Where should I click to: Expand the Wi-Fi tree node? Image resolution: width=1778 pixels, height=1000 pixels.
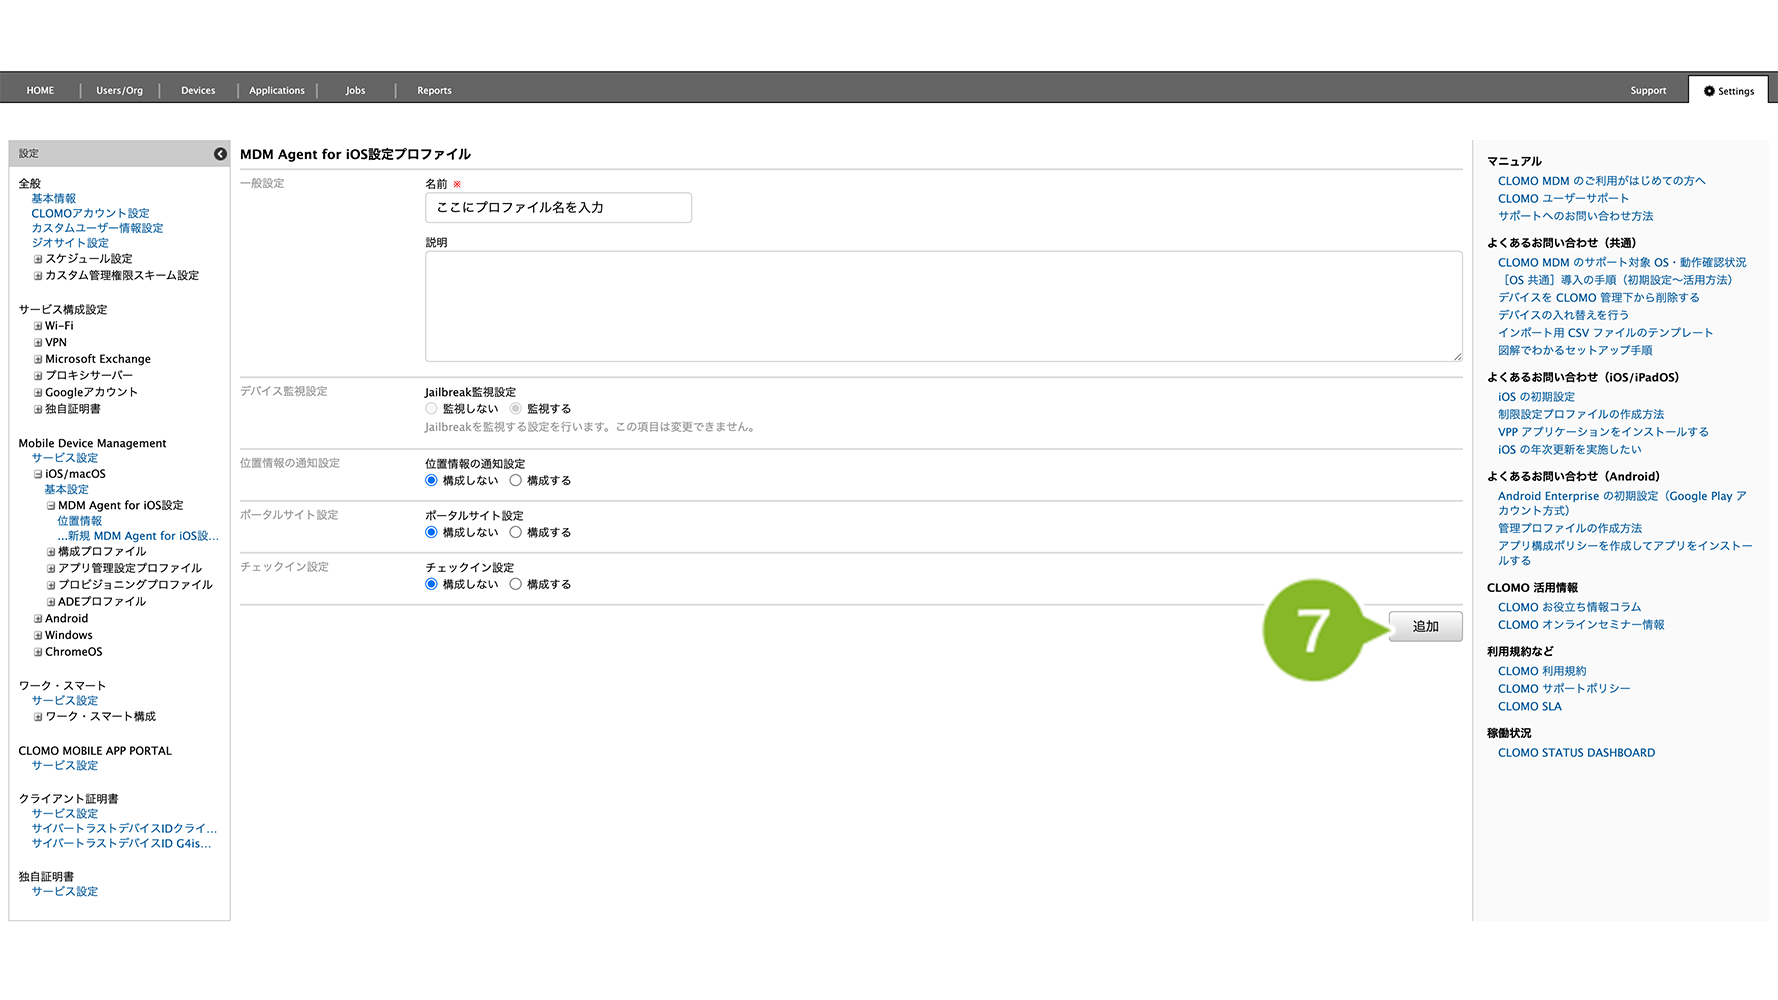pos(38,326)
